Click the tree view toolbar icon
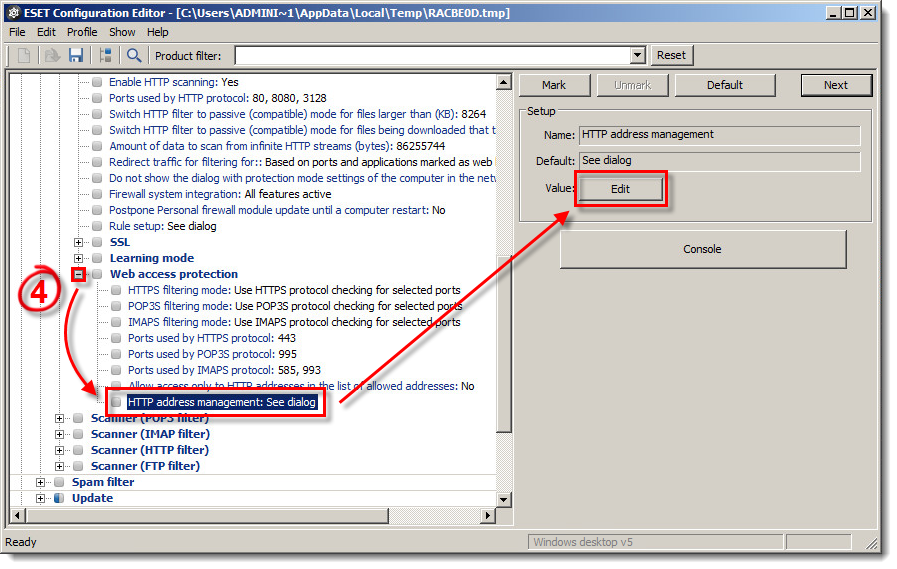The width and height of the screenshot is (897, 569). pos(105,56)
